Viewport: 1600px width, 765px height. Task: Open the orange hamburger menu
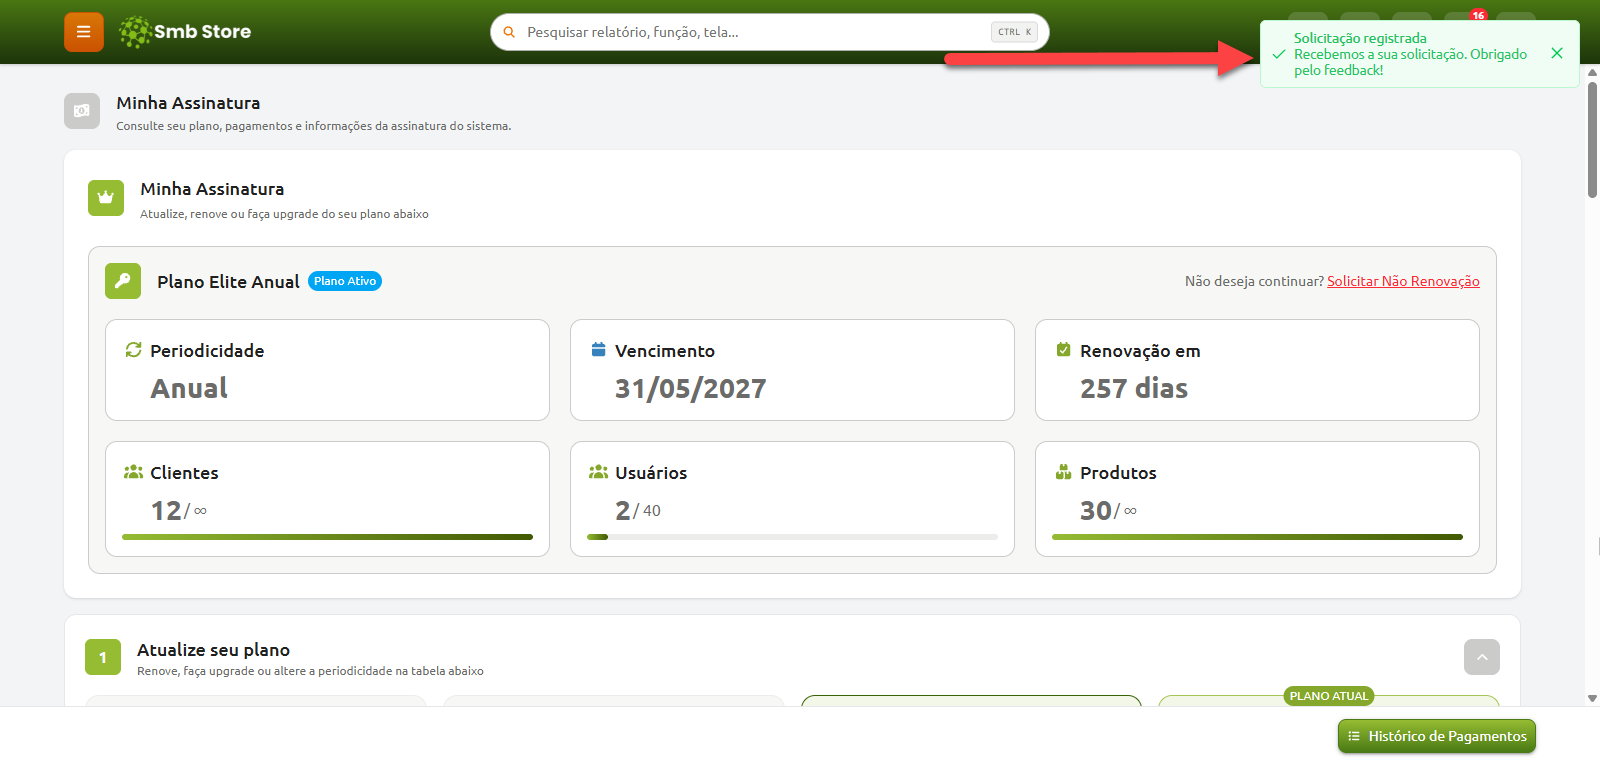click(x=84, y=32)
